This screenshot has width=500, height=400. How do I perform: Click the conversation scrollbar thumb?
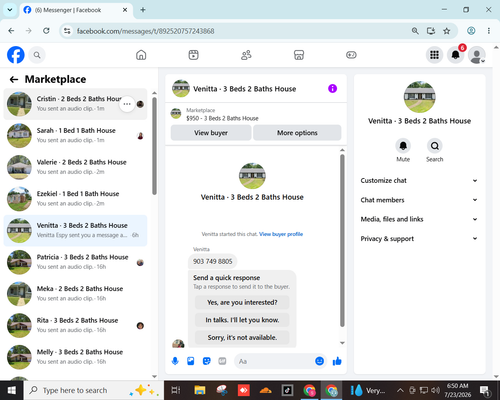(342, 240)
